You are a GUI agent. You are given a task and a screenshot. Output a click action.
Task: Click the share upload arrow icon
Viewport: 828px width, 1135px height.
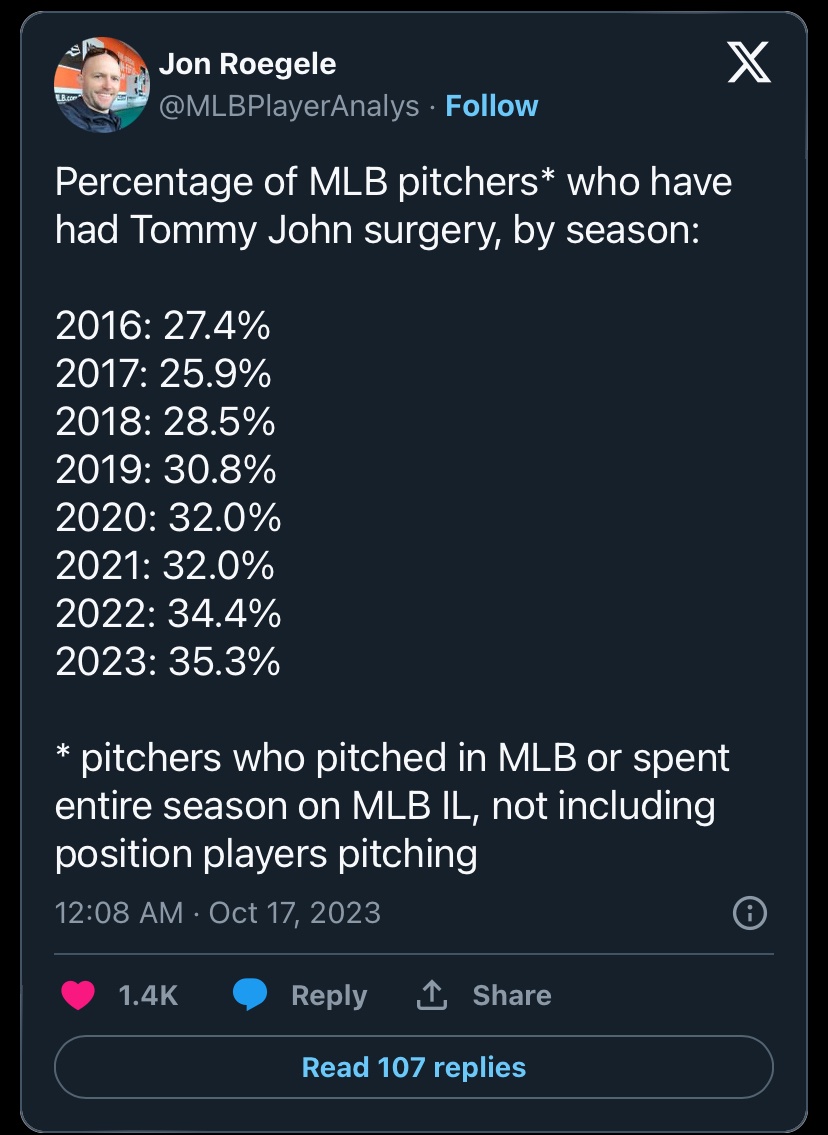coord(430,995)
